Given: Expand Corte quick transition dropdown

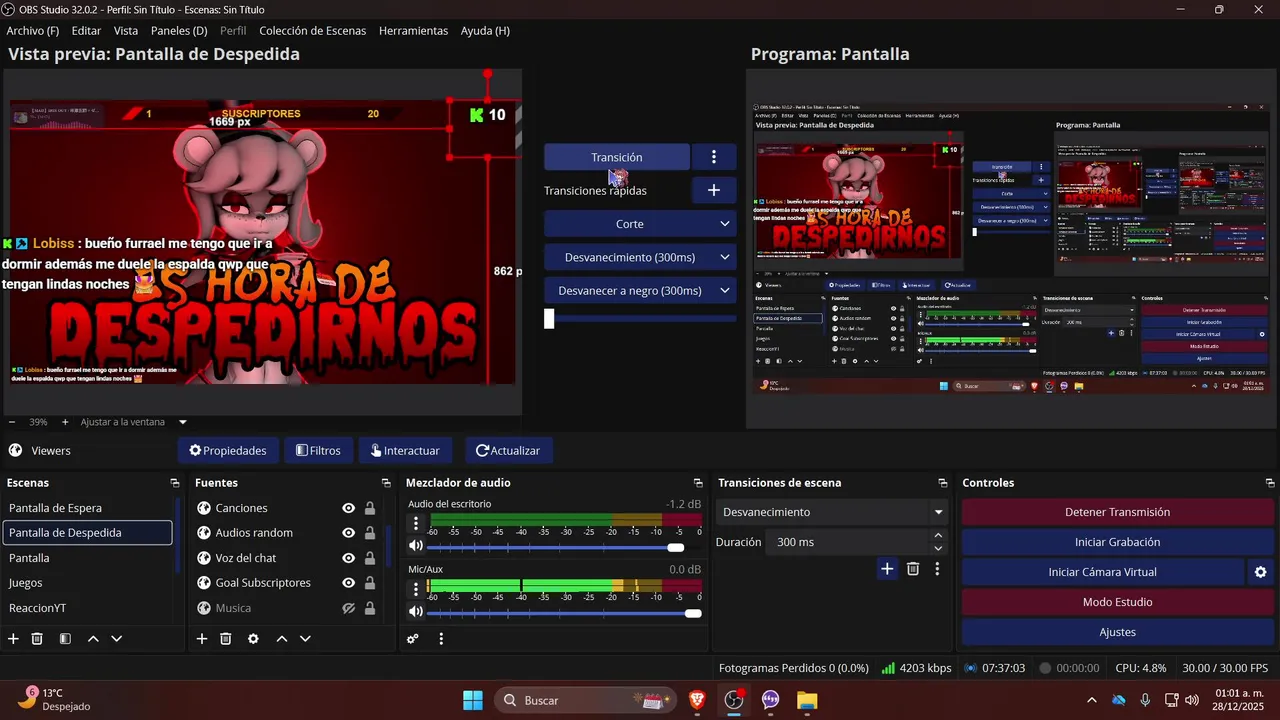Looking at the screenshot, I should (x=725, y=224).
